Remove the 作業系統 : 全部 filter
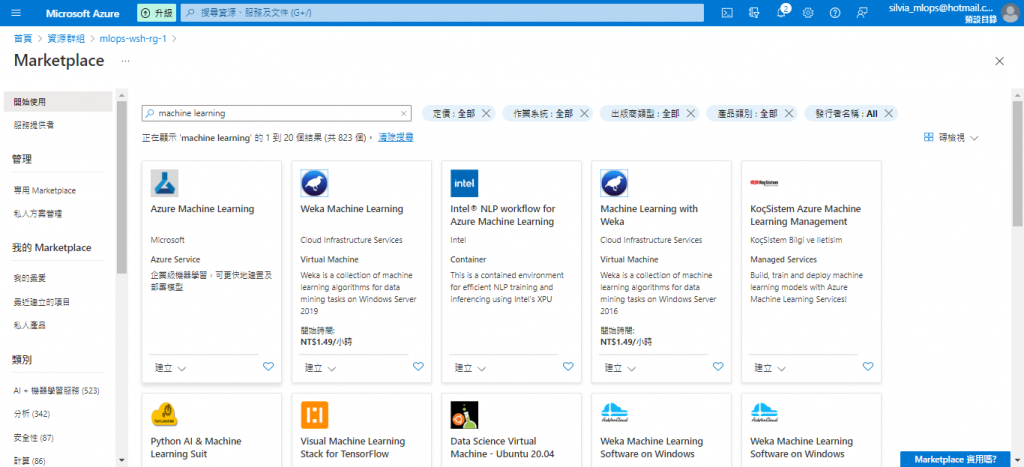 pos(584,114)
